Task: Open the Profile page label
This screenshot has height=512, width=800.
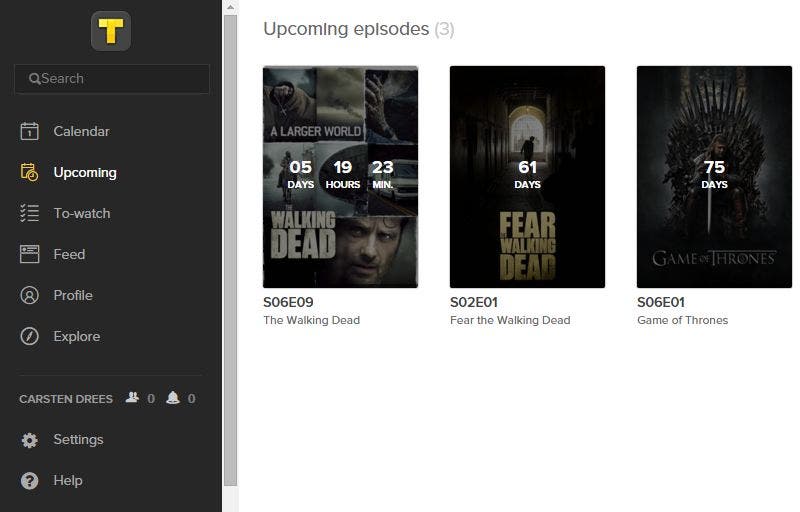Action: pyautogui.click(x=73, y=295)
